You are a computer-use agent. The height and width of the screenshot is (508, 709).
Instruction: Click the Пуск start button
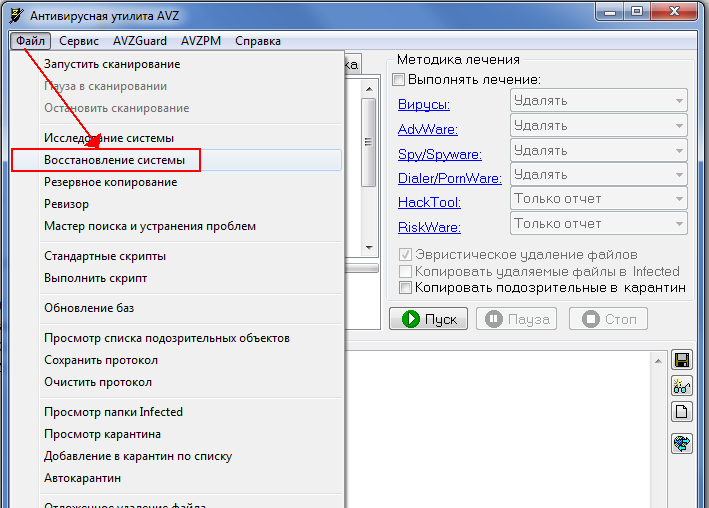pos(429,319)
